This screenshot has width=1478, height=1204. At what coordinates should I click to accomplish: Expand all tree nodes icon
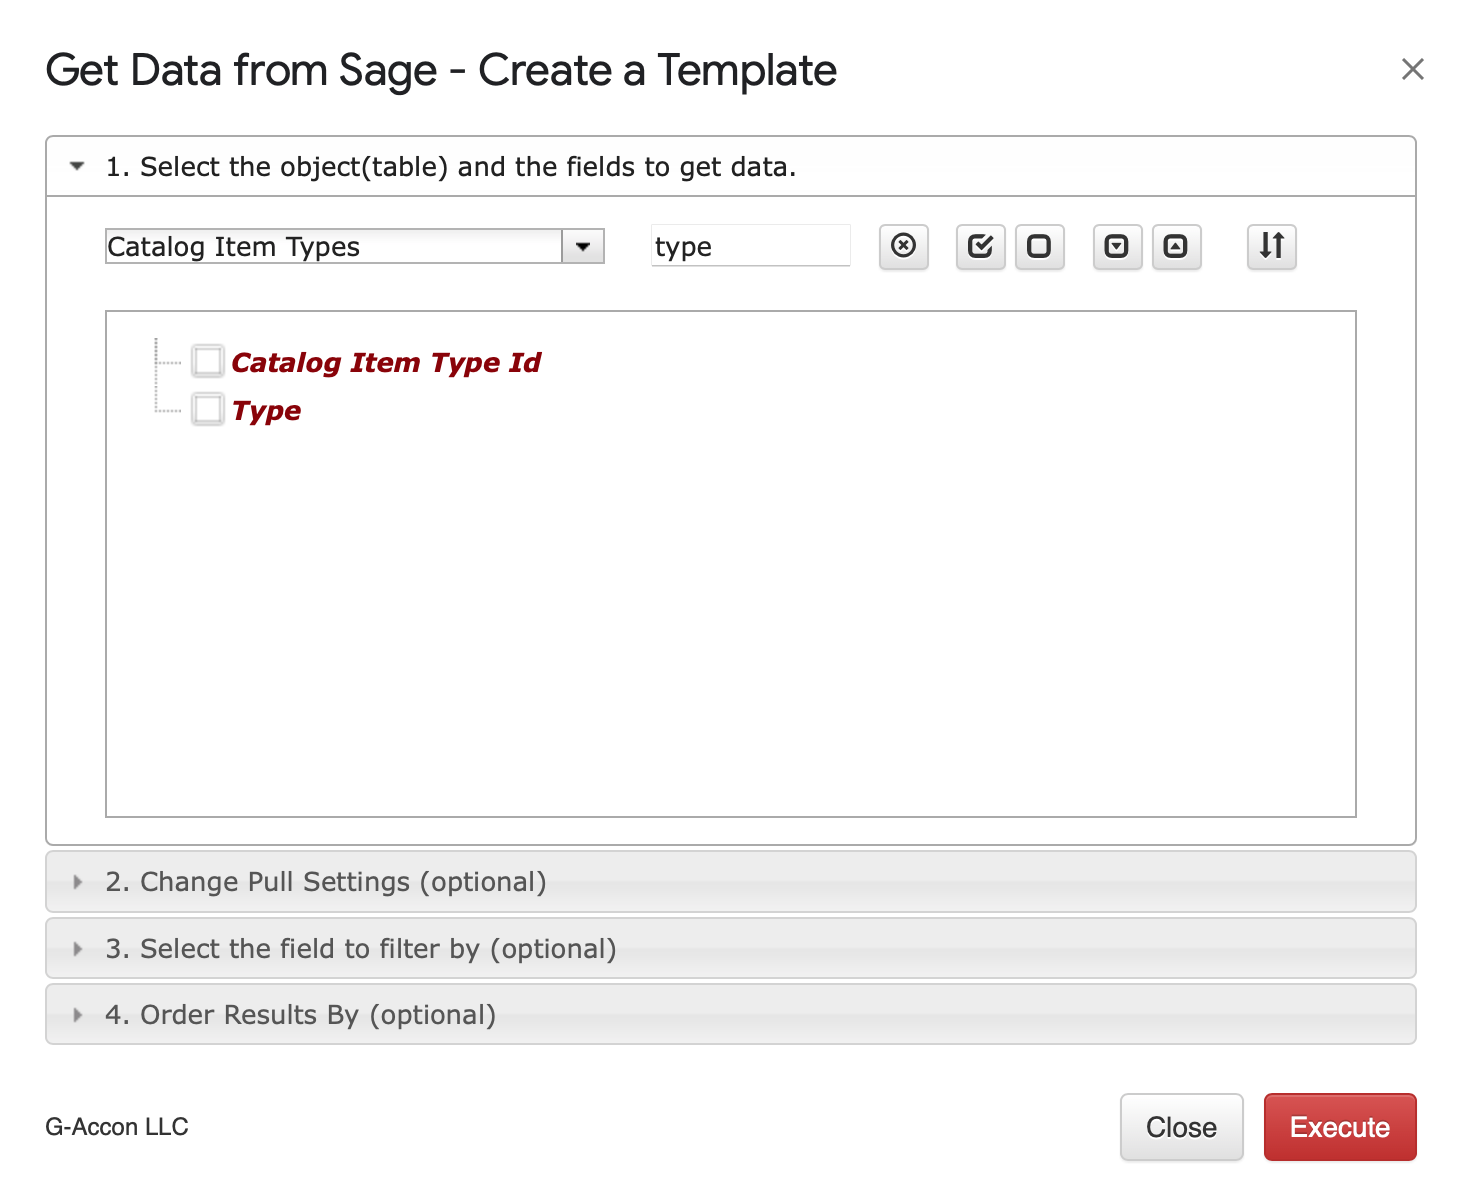[1116, 246]
